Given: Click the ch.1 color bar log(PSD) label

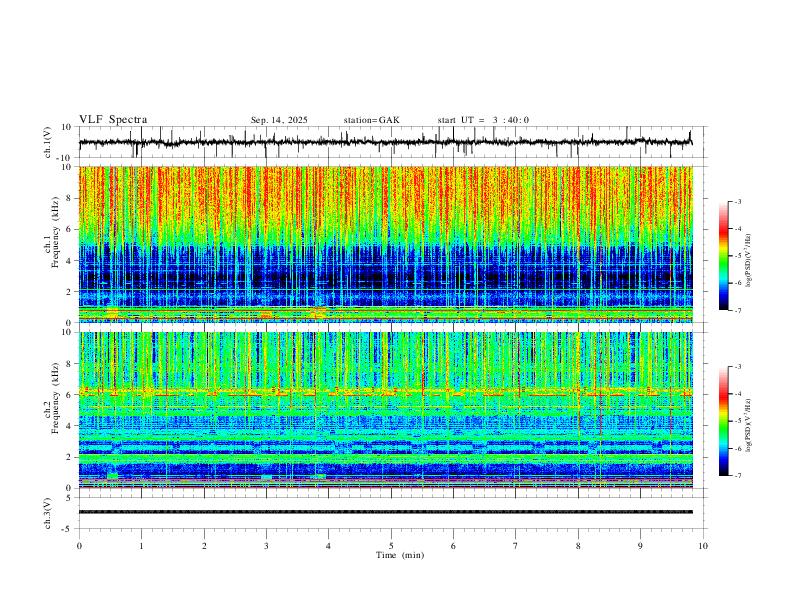Looking at the screenshot, I should (749, 260).
